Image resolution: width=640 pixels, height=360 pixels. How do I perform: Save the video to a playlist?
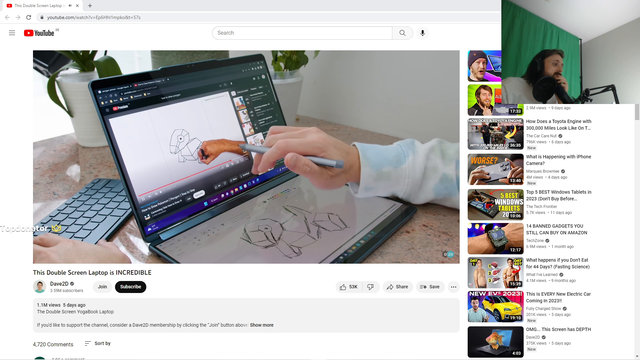point(430,287)
